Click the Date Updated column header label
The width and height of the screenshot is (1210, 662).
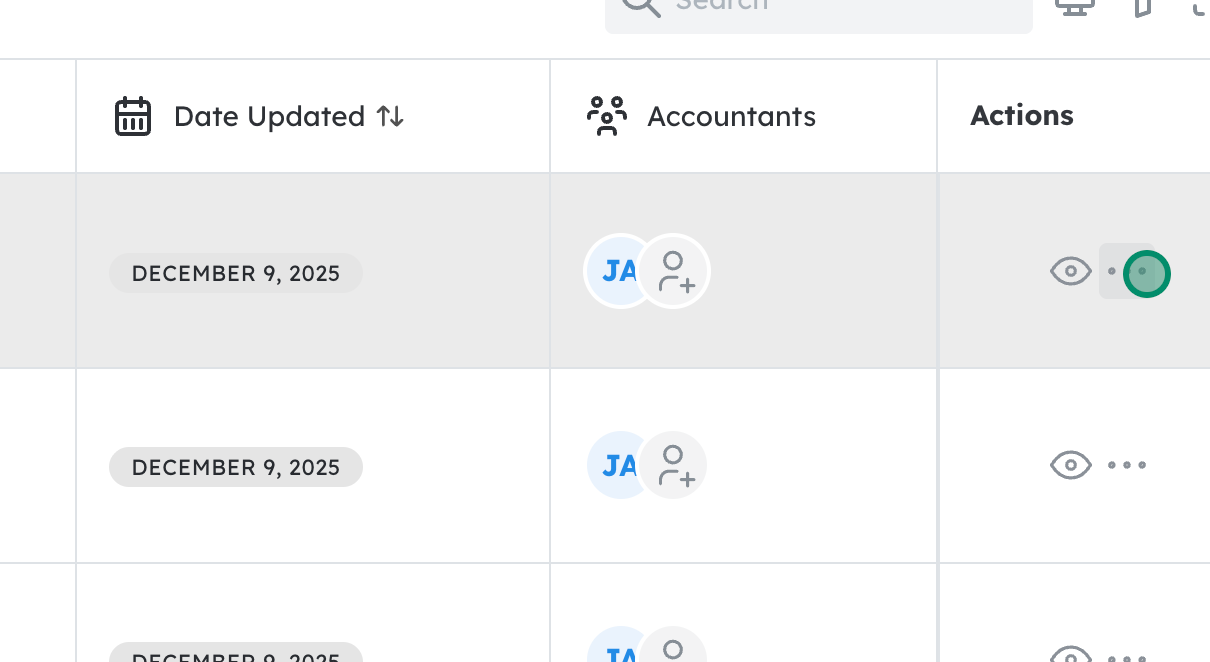click(269, 117)
